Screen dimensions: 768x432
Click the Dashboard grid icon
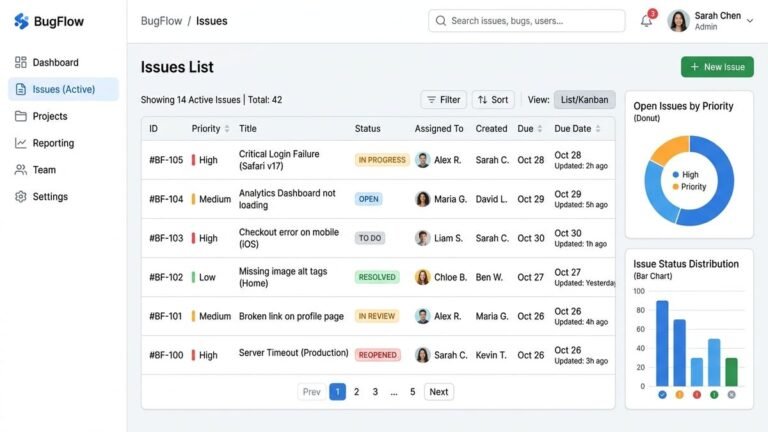21,62
